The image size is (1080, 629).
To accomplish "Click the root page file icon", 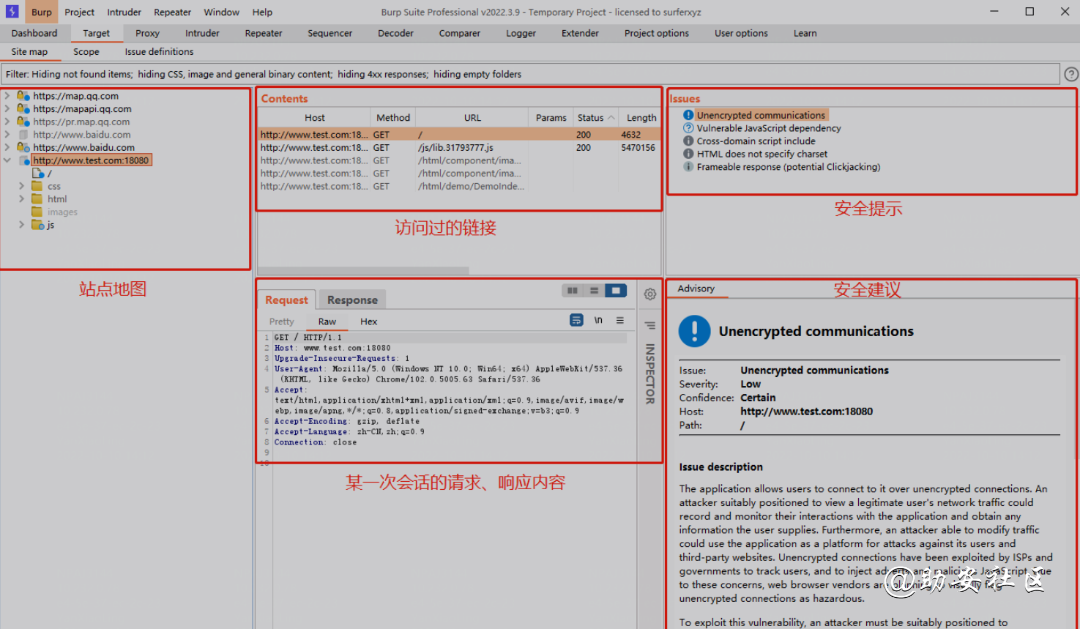I will pos(38,174).
